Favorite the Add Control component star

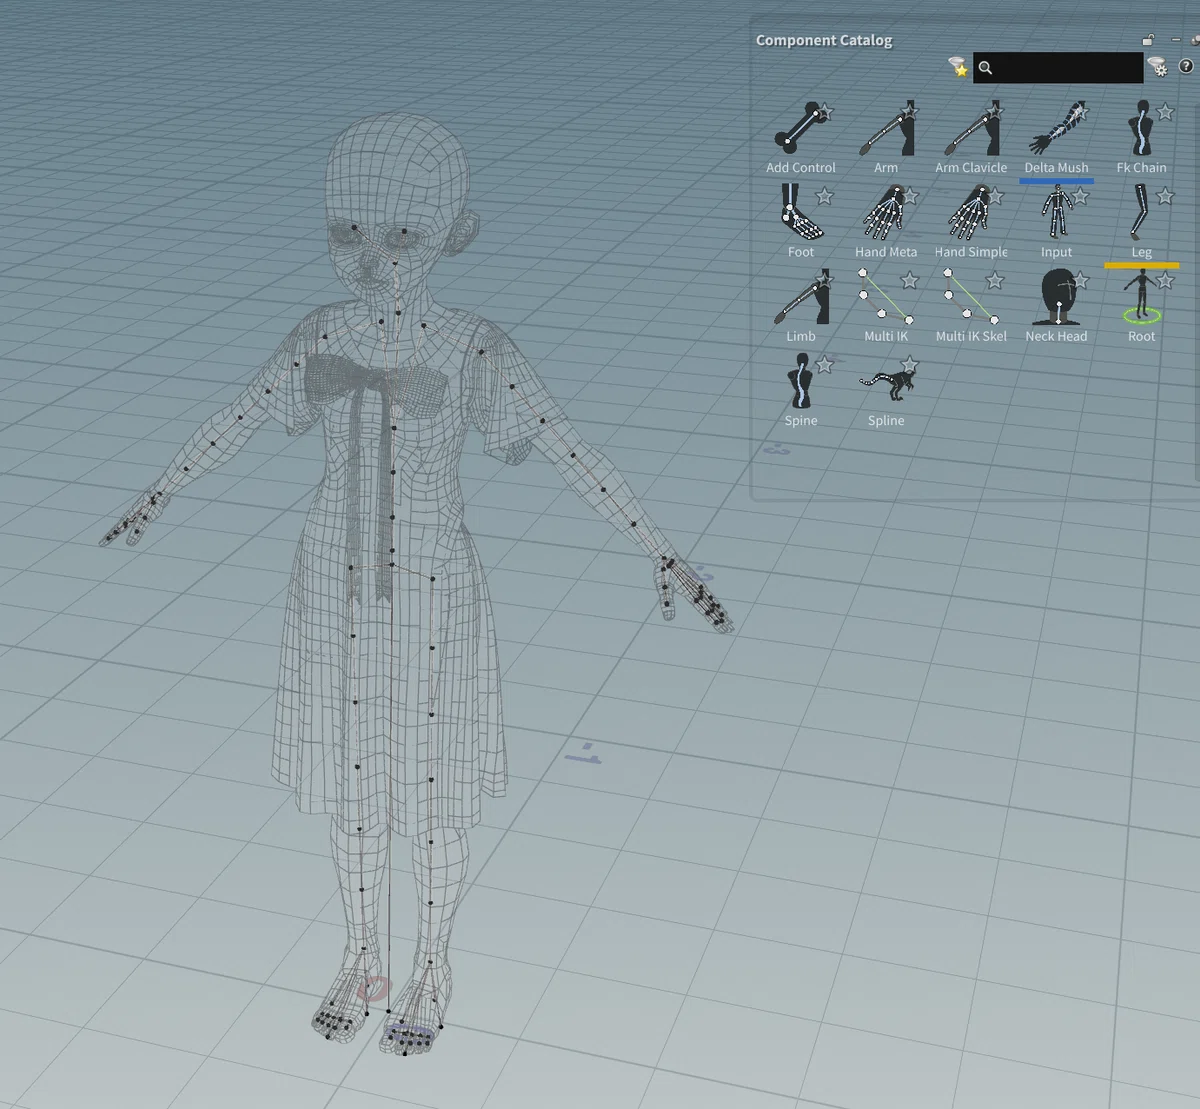(x=825, y=112)
